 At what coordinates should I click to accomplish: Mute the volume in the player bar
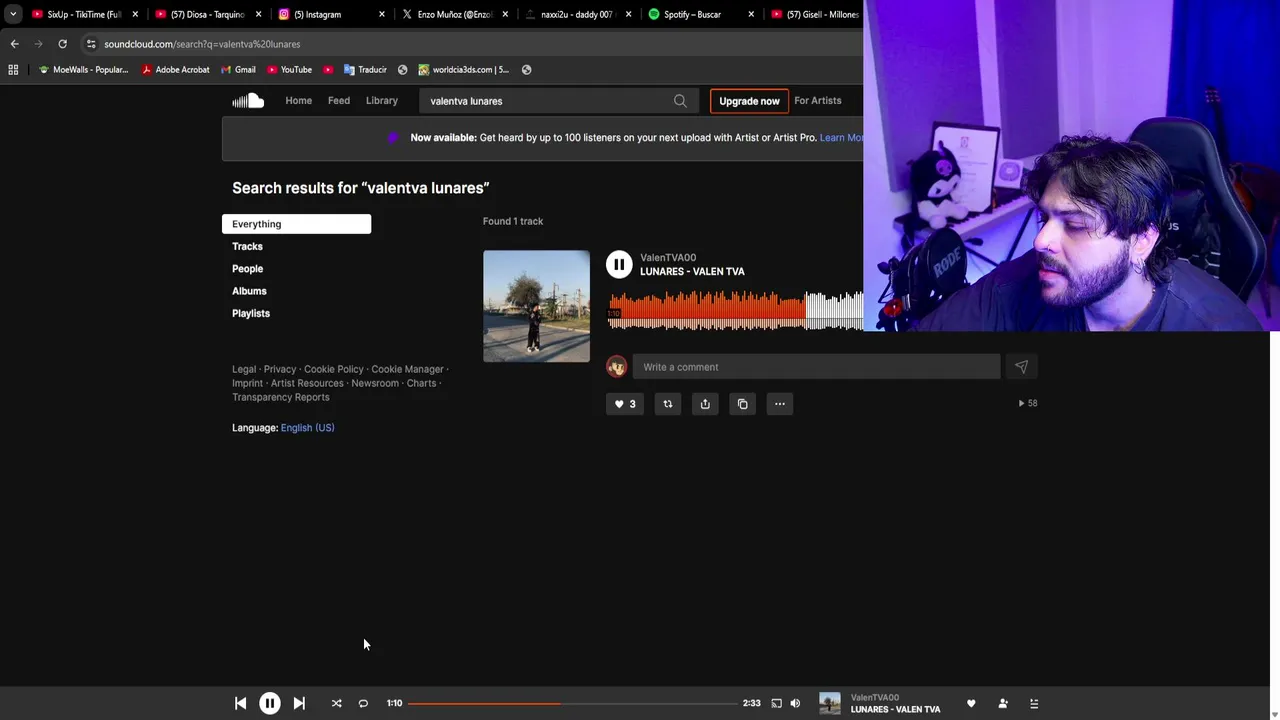coord(795,703)
